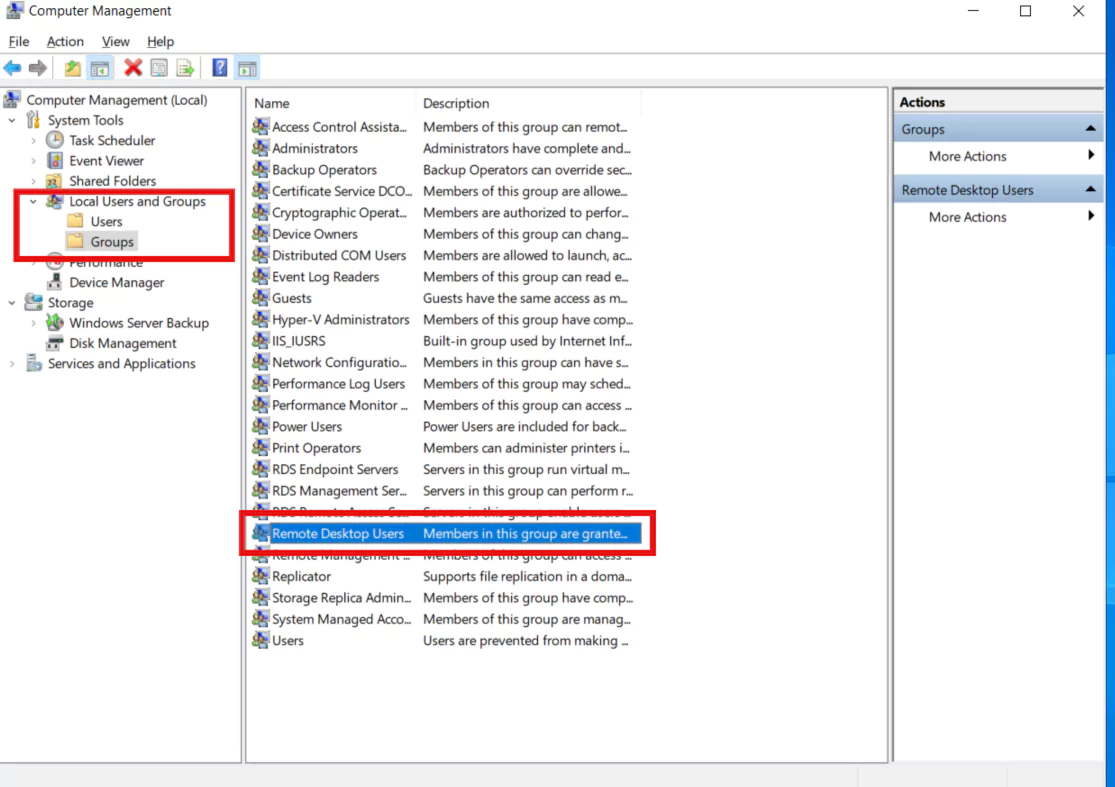Select the Backup Operators group name
Image resolution: width=1115 pixels, height=787 pixels.
(x=324, y=169)
